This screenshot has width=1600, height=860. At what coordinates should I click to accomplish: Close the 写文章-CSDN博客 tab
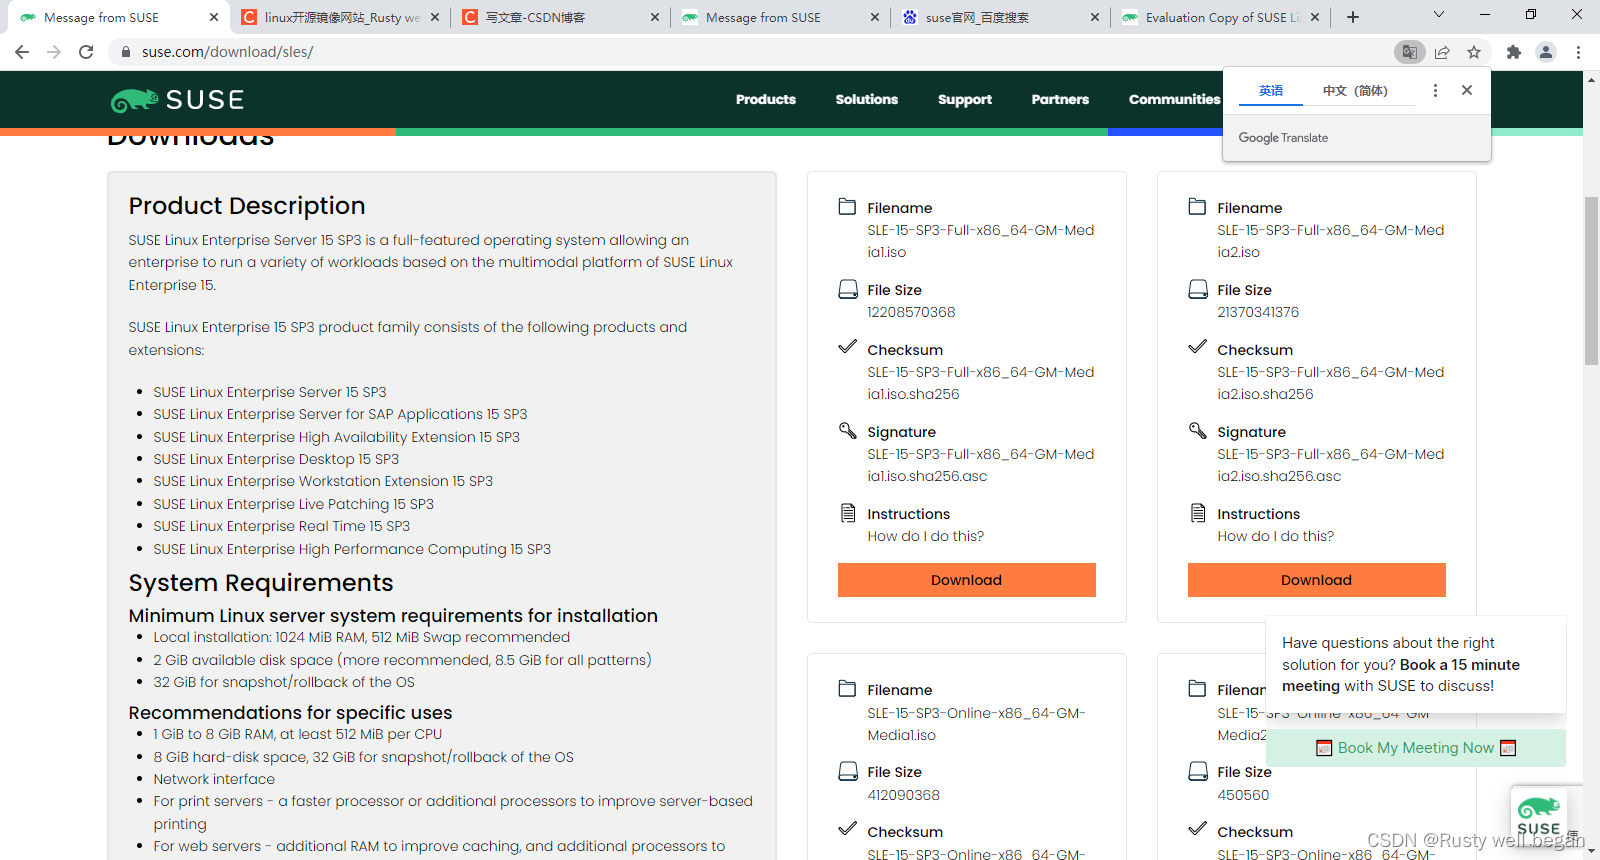(655, 17)
